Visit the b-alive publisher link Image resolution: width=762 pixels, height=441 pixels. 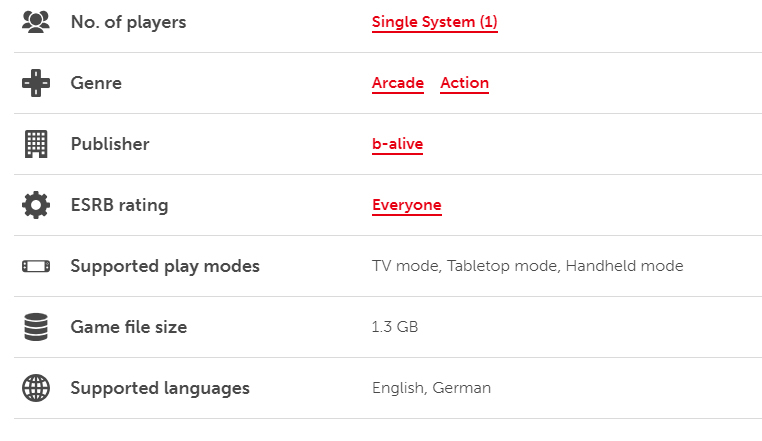397,144
